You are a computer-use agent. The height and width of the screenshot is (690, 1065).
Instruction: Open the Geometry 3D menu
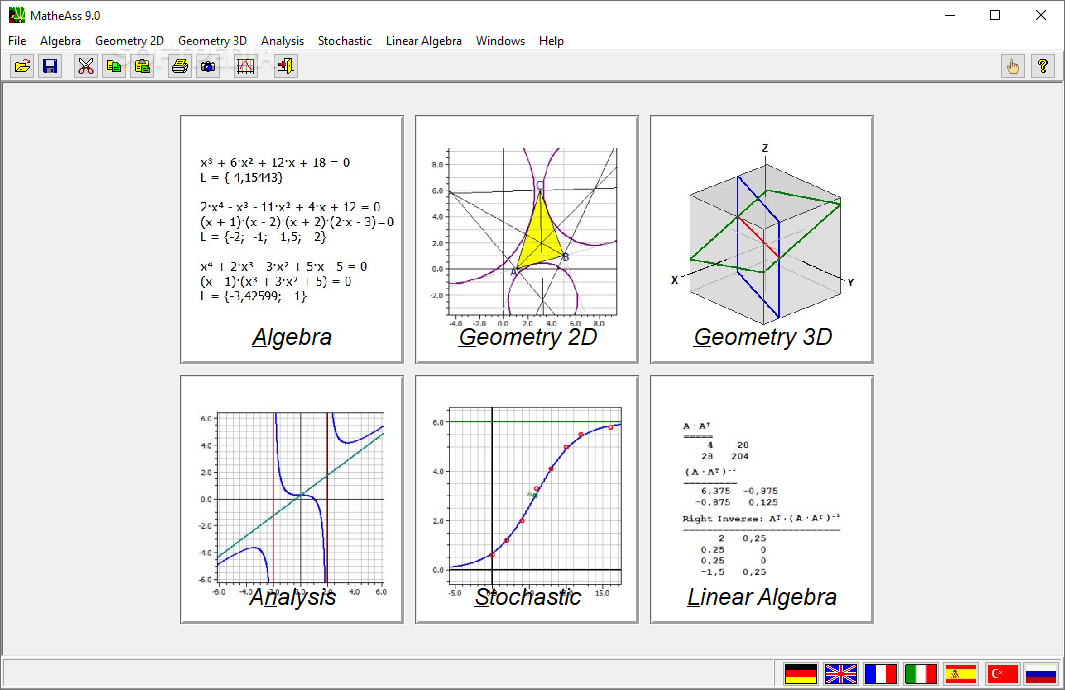pos(212,41)
